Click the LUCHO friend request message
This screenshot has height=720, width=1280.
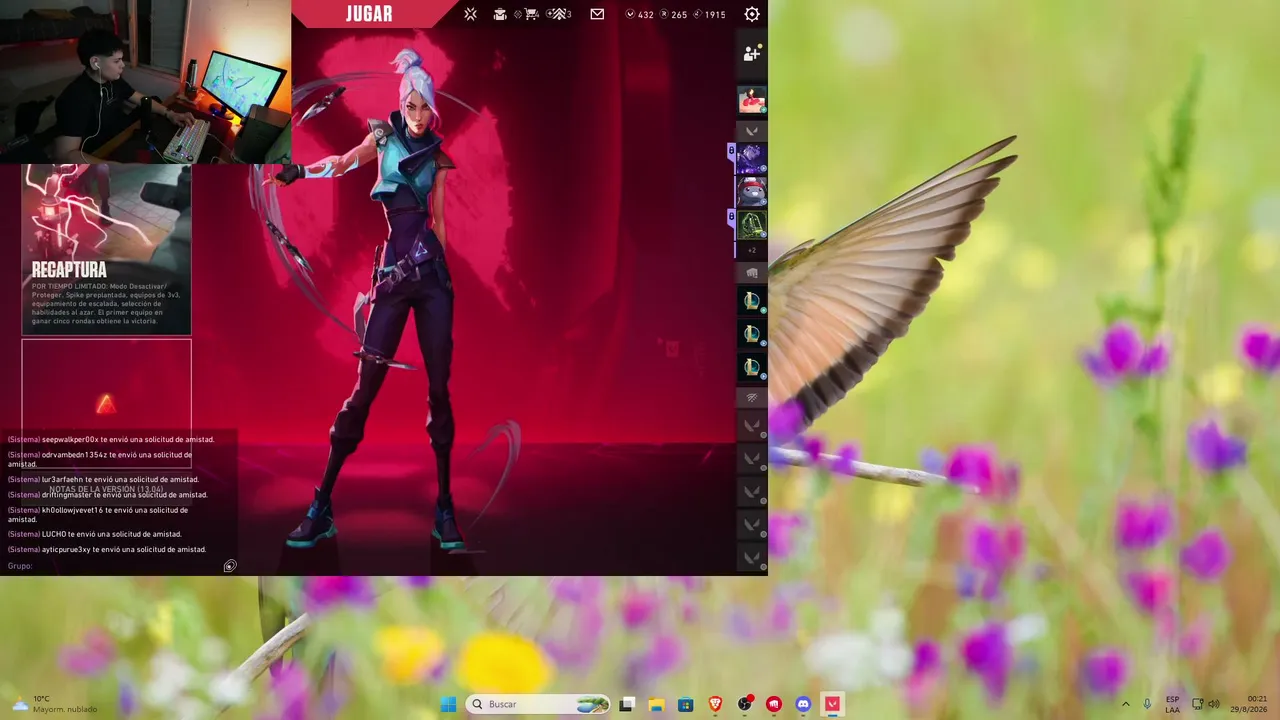tap(95, 534)
